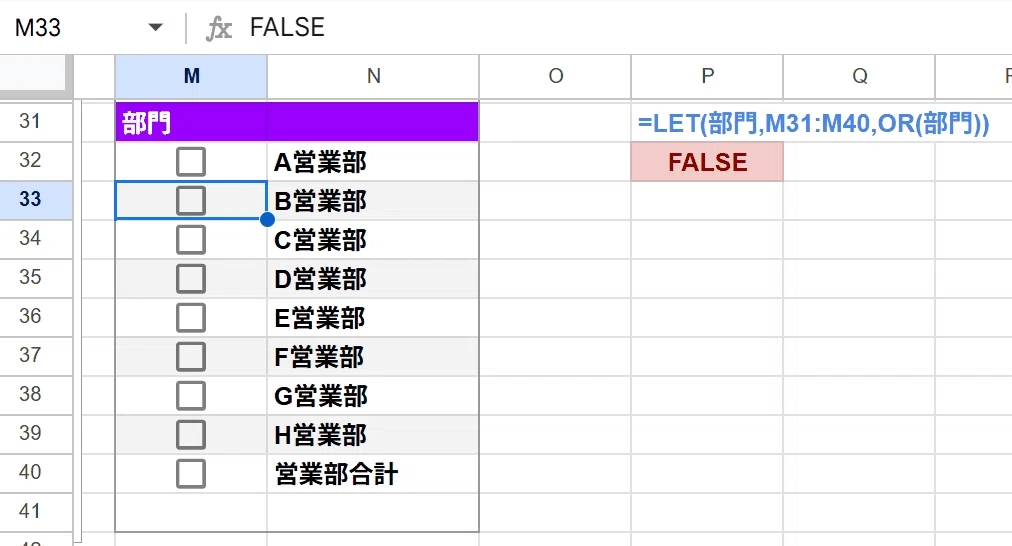Tick the H営業部 checkbox
The image size is (1012, 546).
(x=191, y=435)
